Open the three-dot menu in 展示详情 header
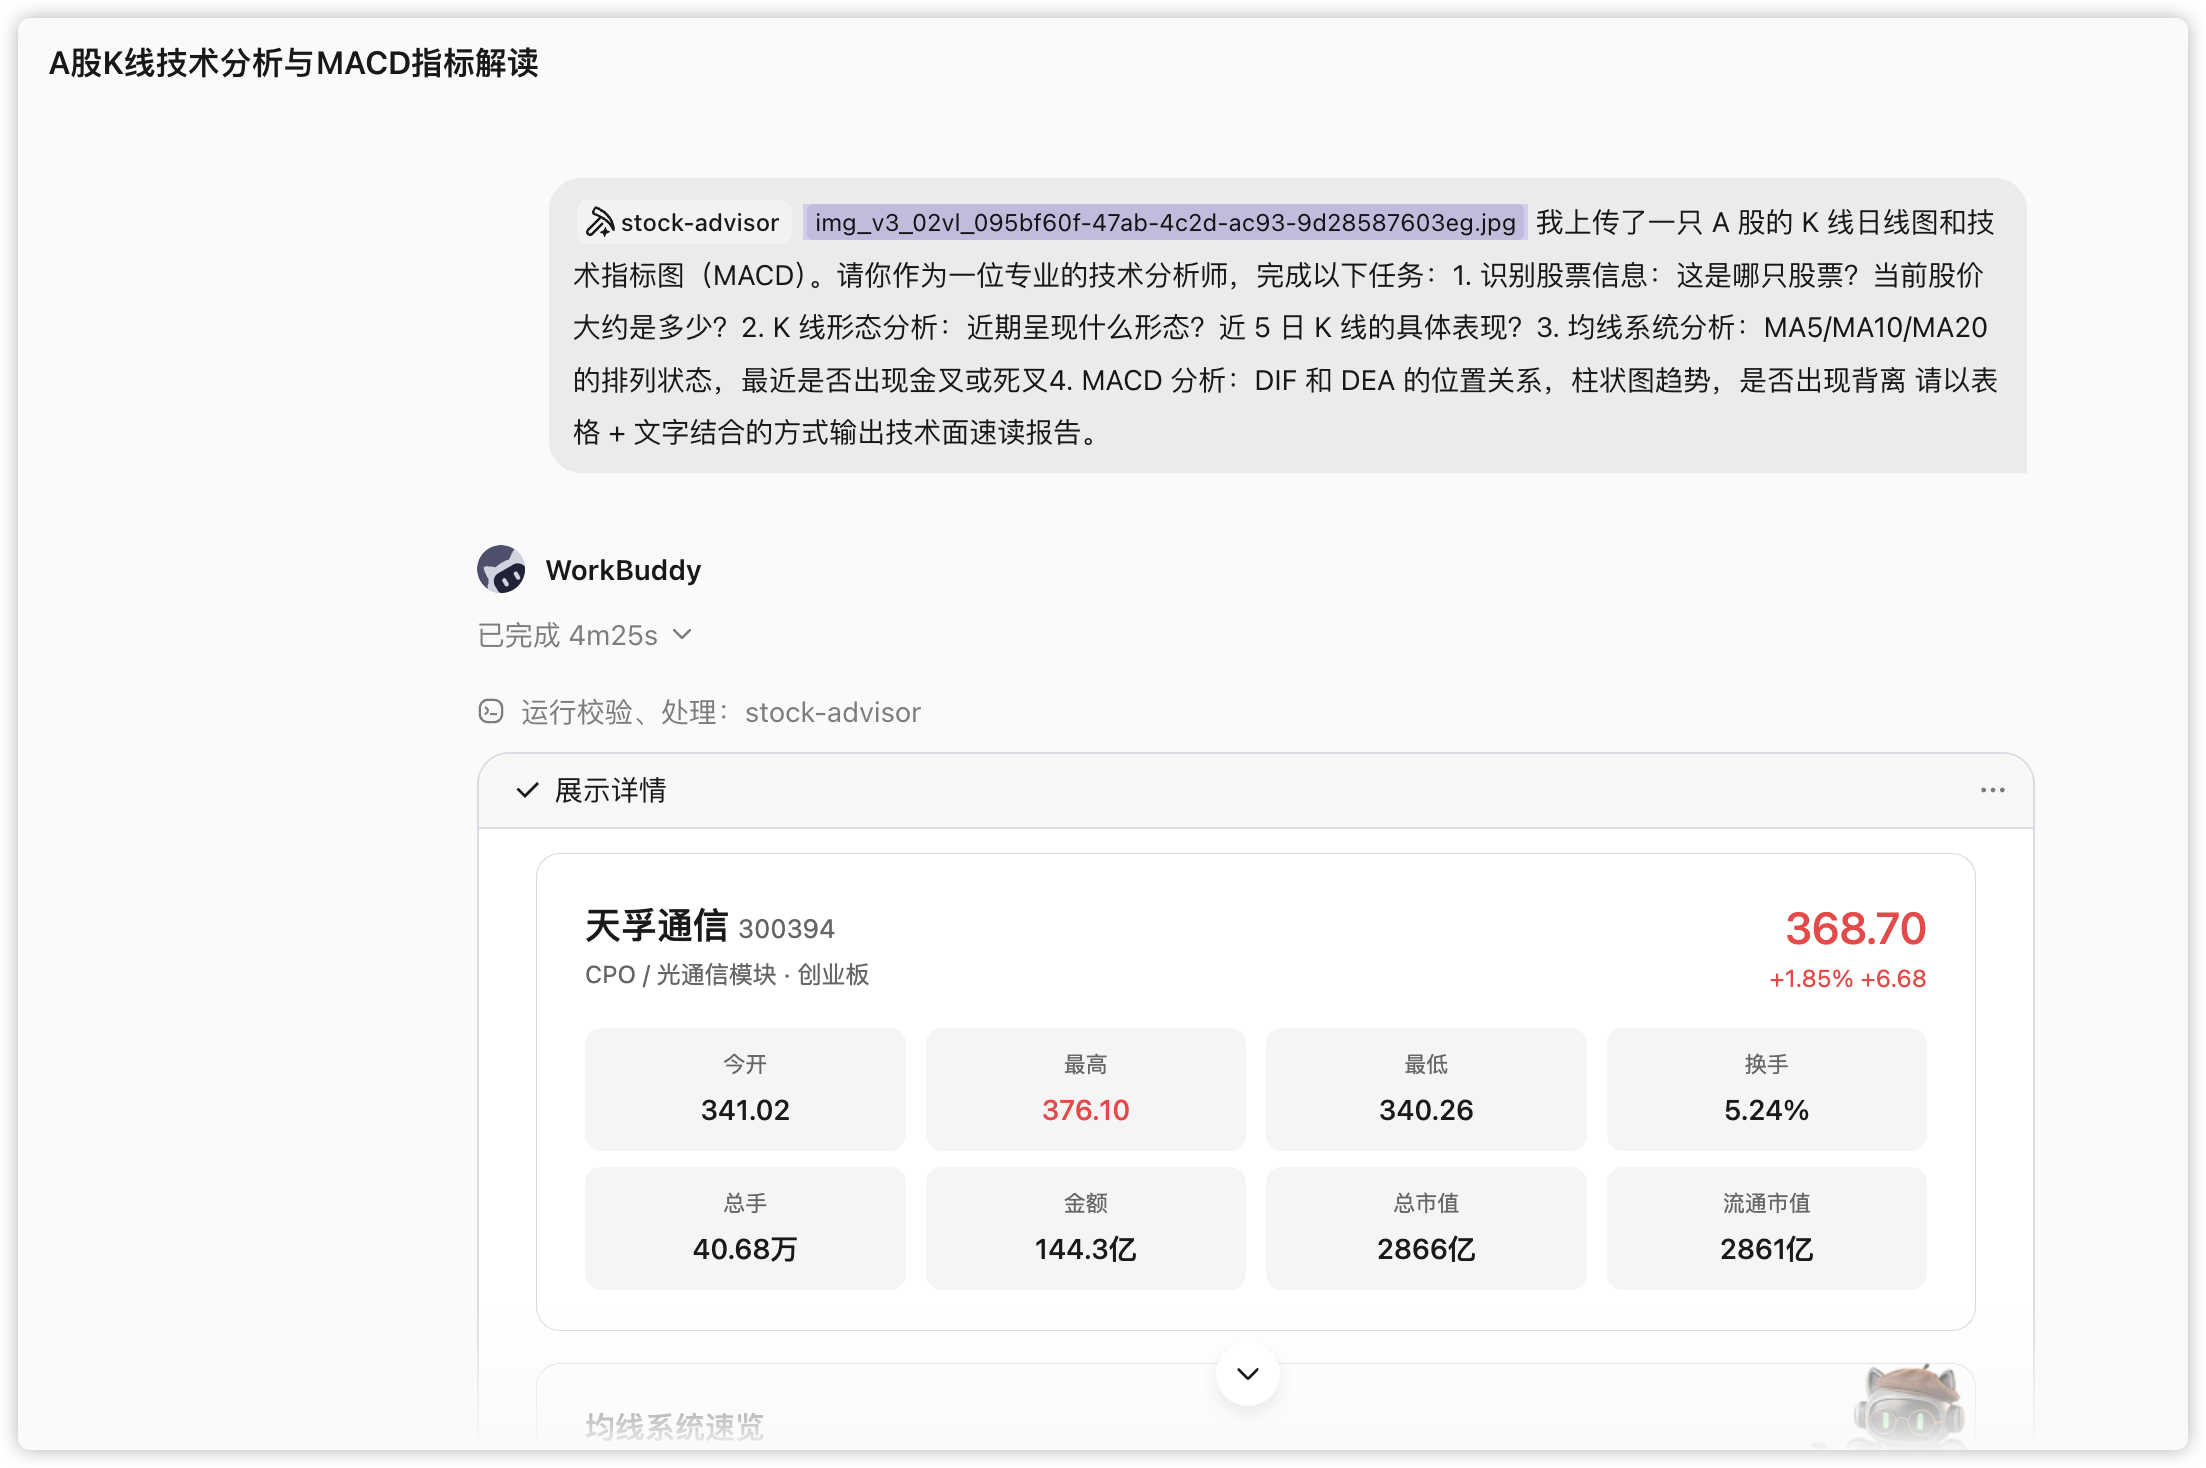 [1992, 790]
